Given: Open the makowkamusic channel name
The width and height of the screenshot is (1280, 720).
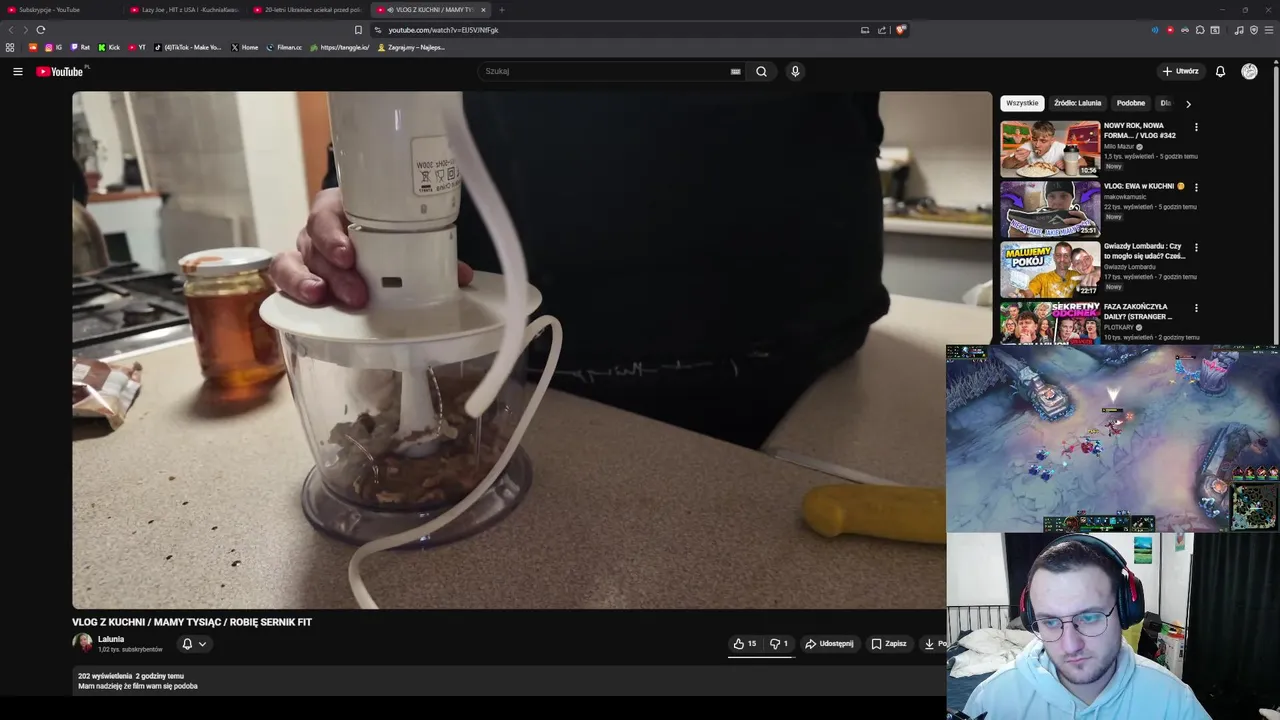Looking at the screenshot, I should (1125, 197).
